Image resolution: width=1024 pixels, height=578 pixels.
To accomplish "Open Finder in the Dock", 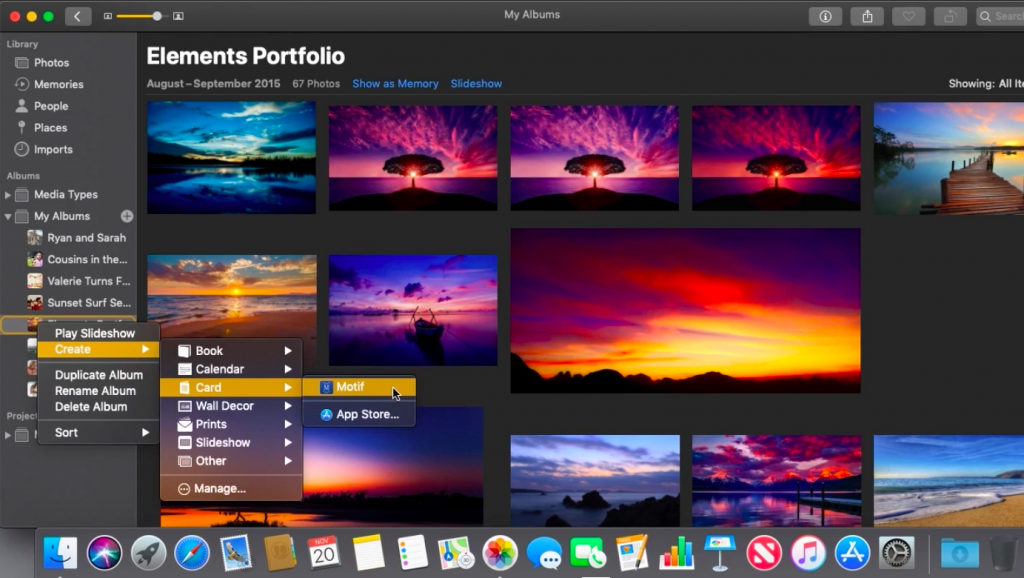I will [x=60, y=553].
